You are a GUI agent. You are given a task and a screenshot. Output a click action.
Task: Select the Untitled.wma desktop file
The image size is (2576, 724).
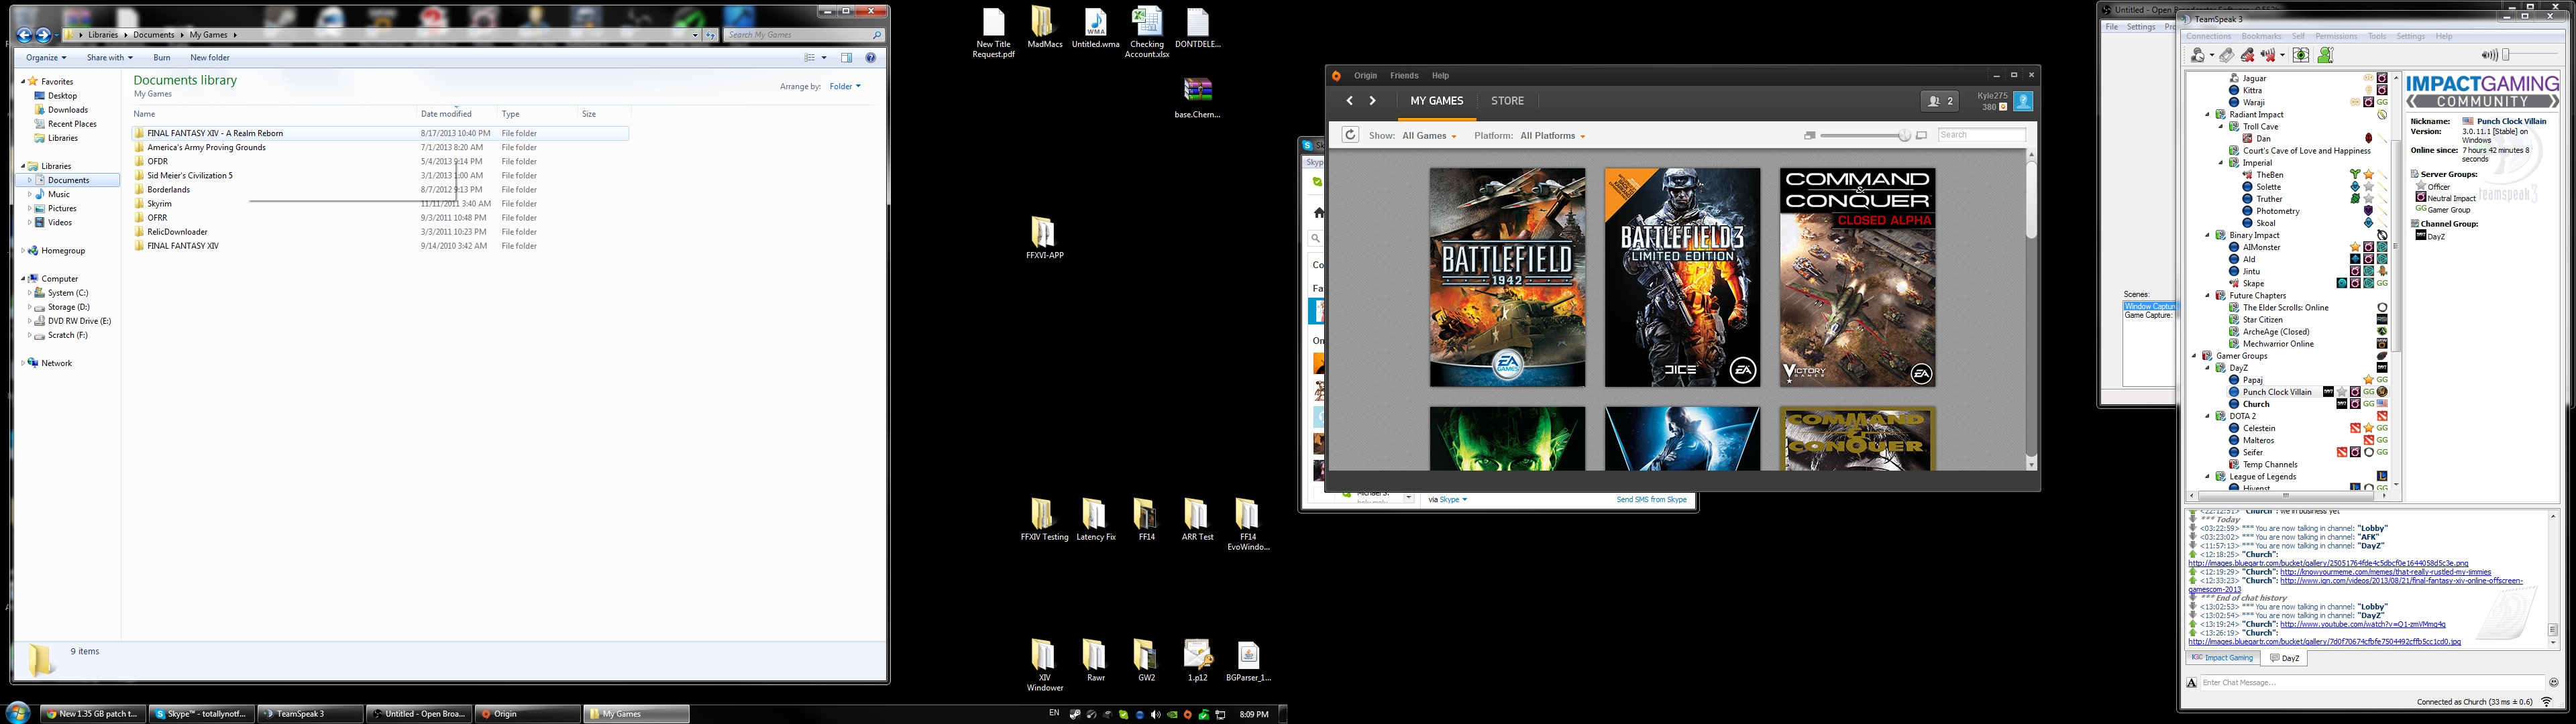pyautogui.click(x=1095, y=29)
